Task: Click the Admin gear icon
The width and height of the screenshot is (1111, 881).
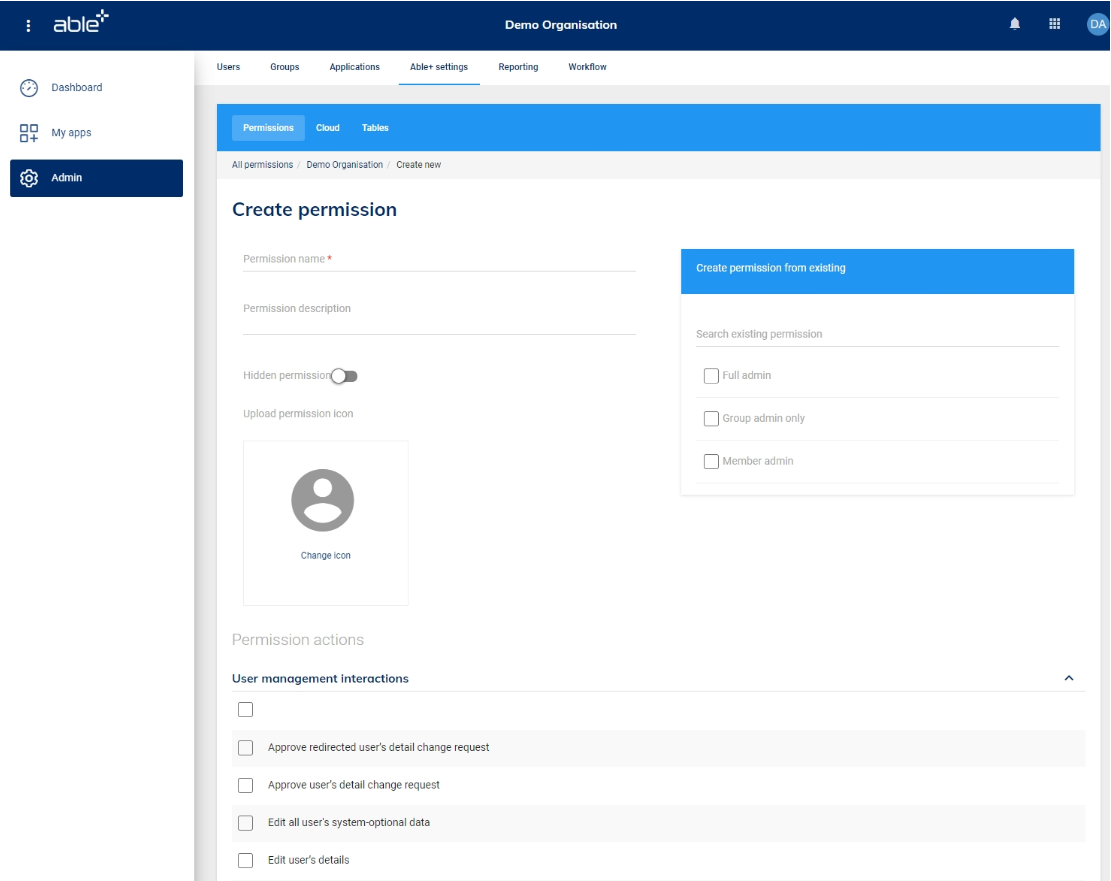Action: (x=29, y=178)
